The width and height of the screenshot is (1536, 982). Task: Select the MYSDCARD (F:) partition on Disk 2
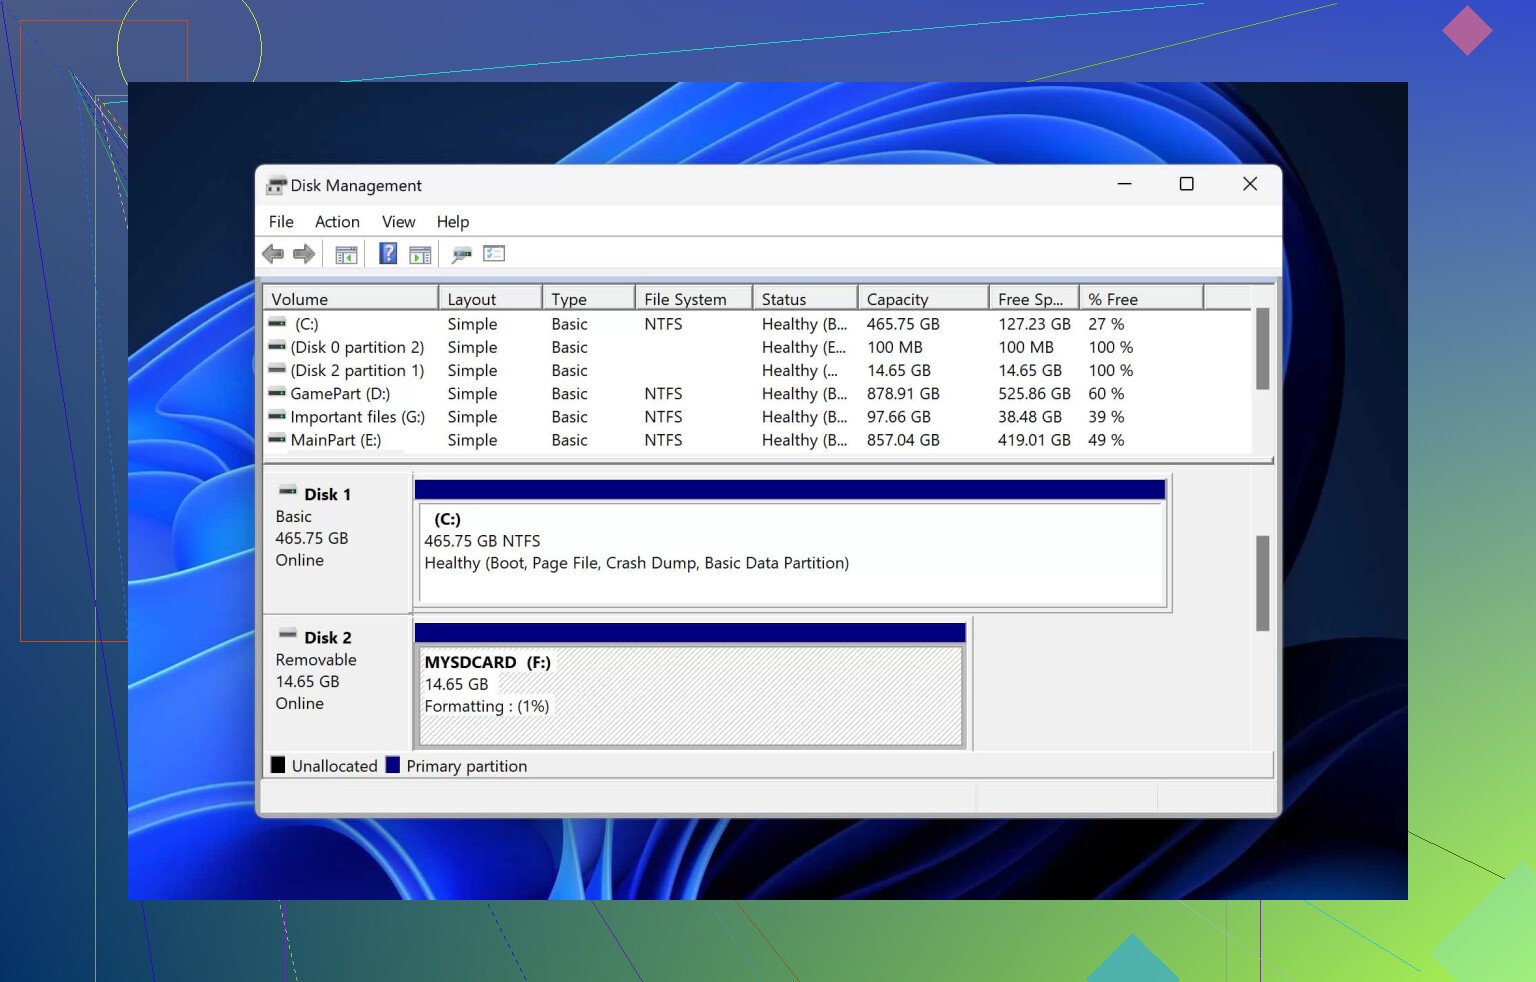(x=690, y=695)
